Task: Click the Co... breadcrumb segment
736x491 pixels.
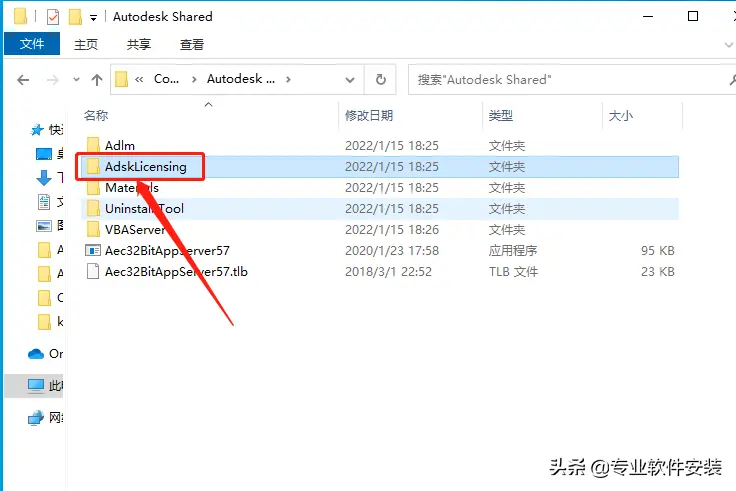Action: tap(166, 79)
